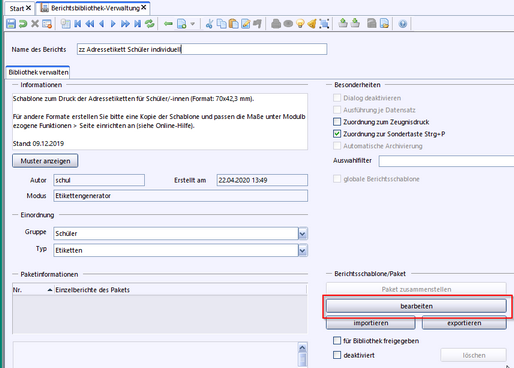This screenshot has height=368, width=514.
Task: Jump to first record with navigation icon
Action: tap(78, 24)
